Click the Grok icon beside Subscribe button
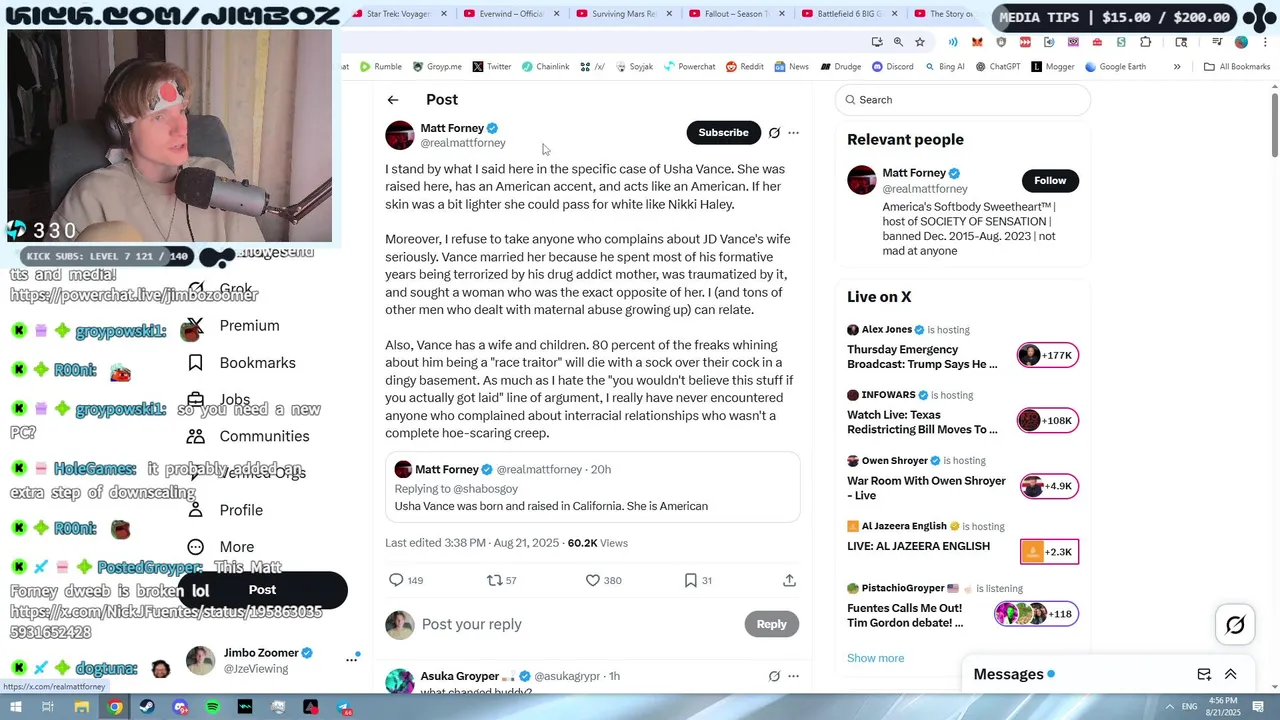The height and width of the screenshot is (720, 1280). tap(774, 133)
